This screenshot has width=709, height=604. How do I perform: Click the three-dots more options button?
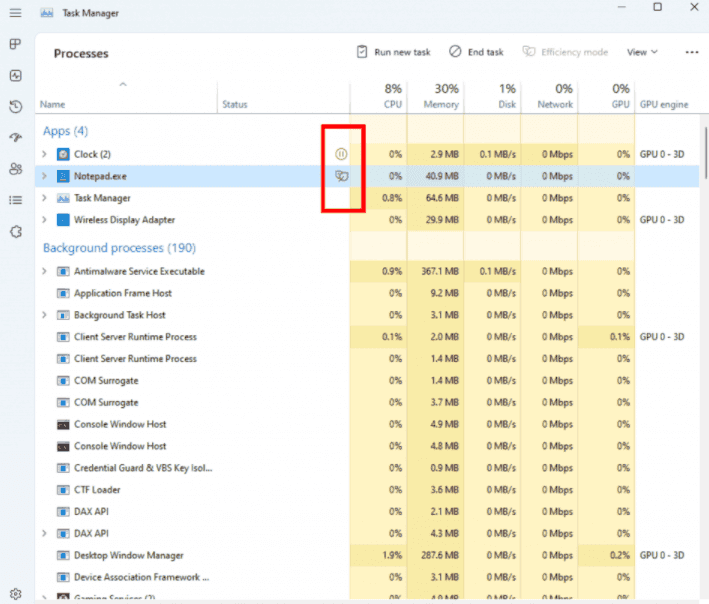(691, 52)
